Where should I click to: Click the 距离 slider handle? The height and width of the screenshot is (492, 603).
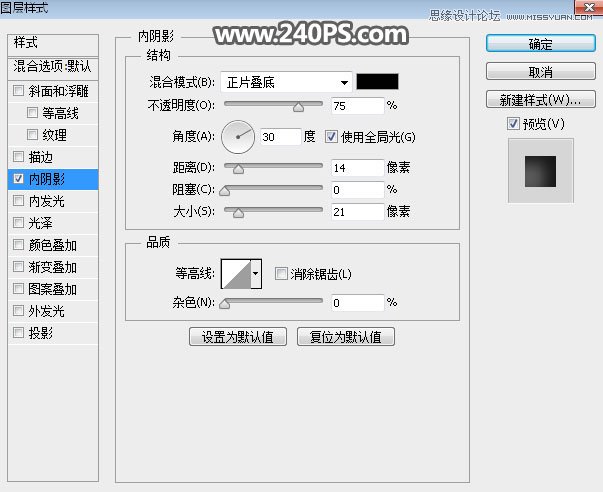pos(238,169)
